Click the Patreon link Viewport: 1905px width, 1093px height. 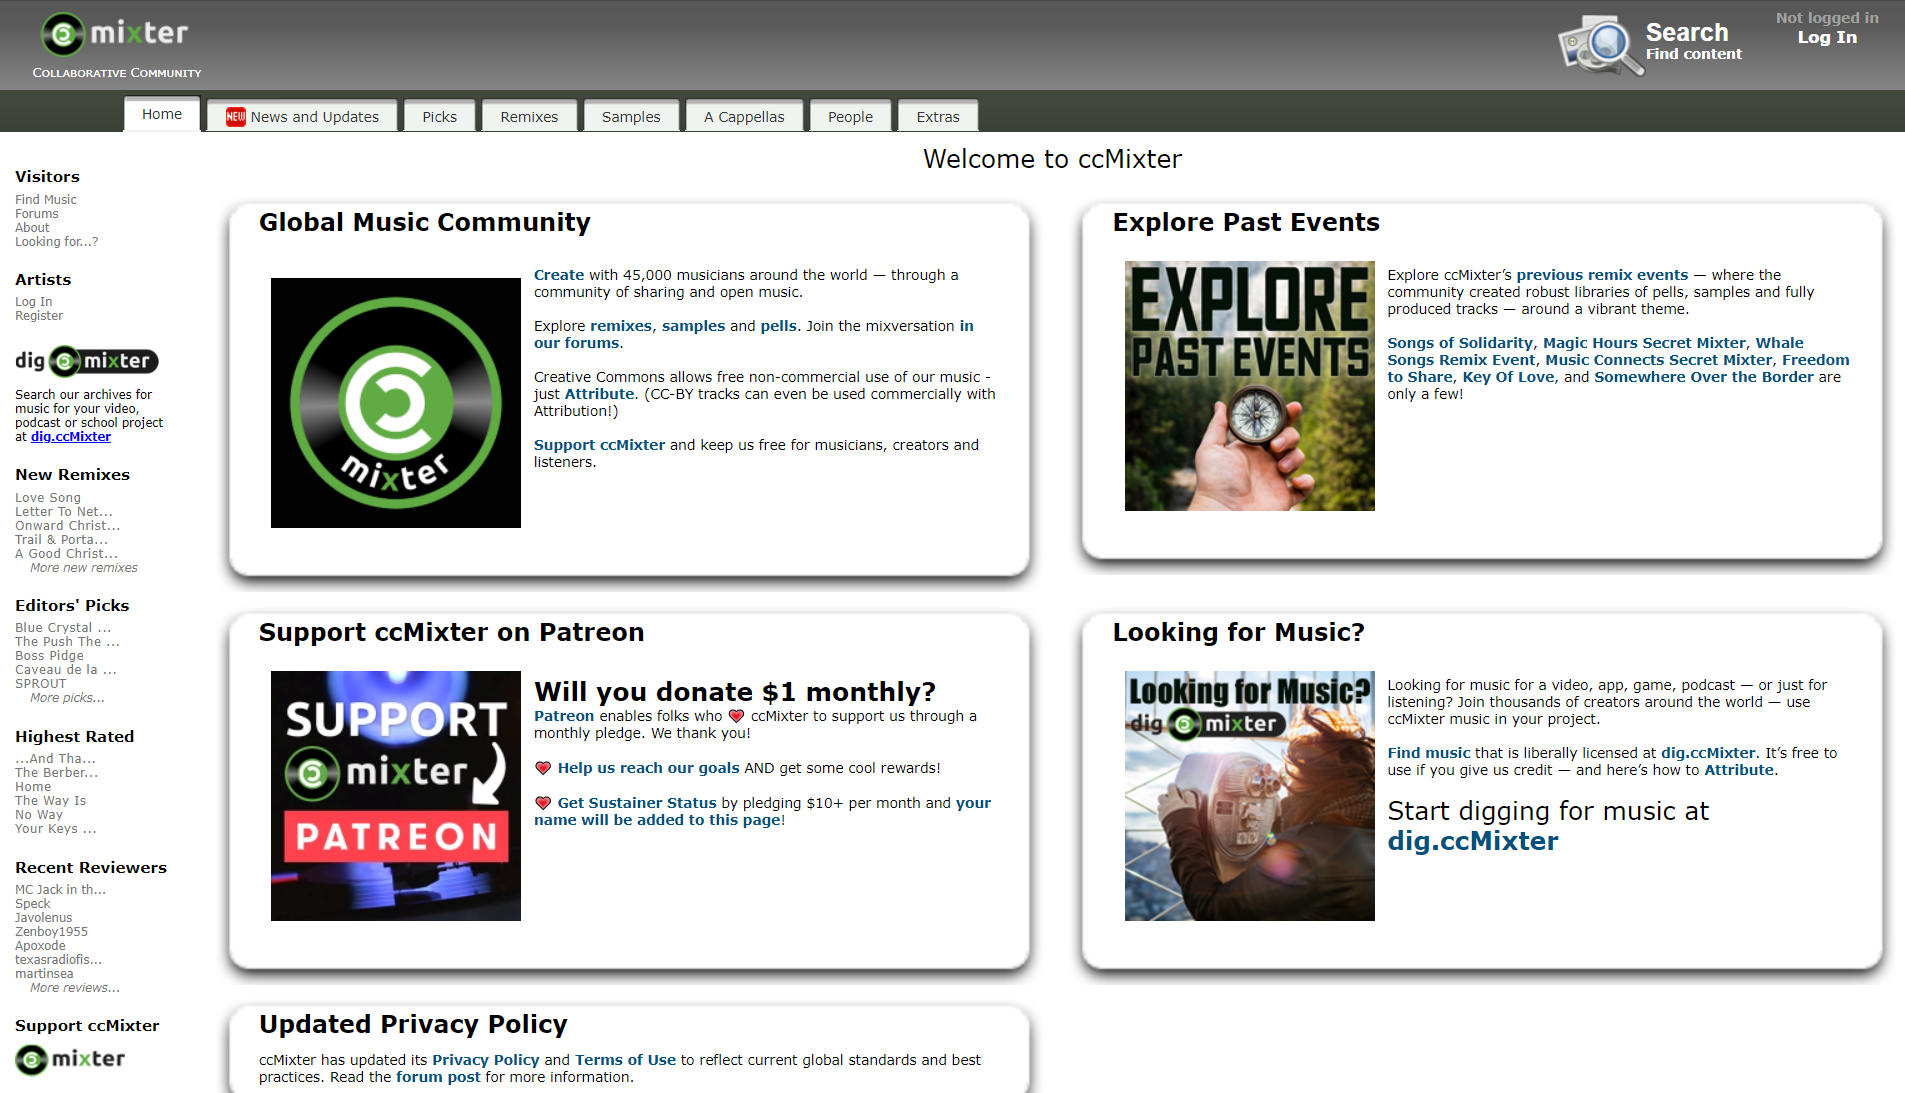point(564,716)
